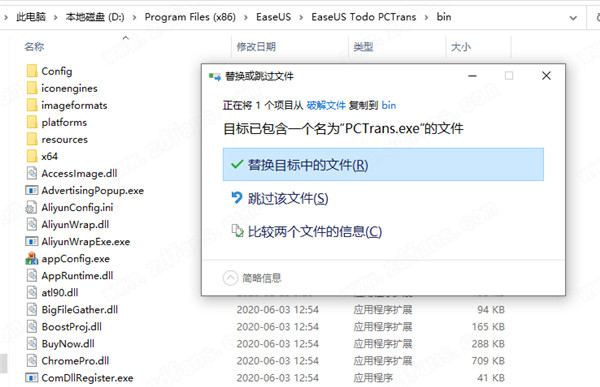Select the ChromePro.dll file icon
This screenshot has height=387, width=600.
point(32,361)
